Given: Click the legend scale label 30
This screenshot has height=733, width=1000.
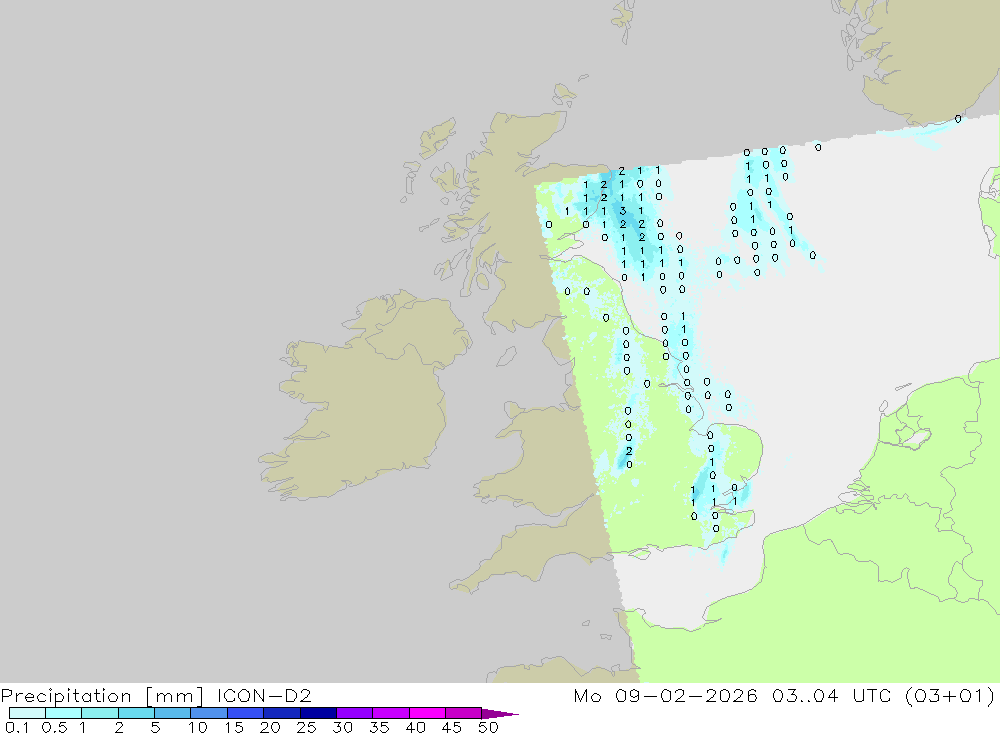Looking at the screenshot, I should 343,727.
